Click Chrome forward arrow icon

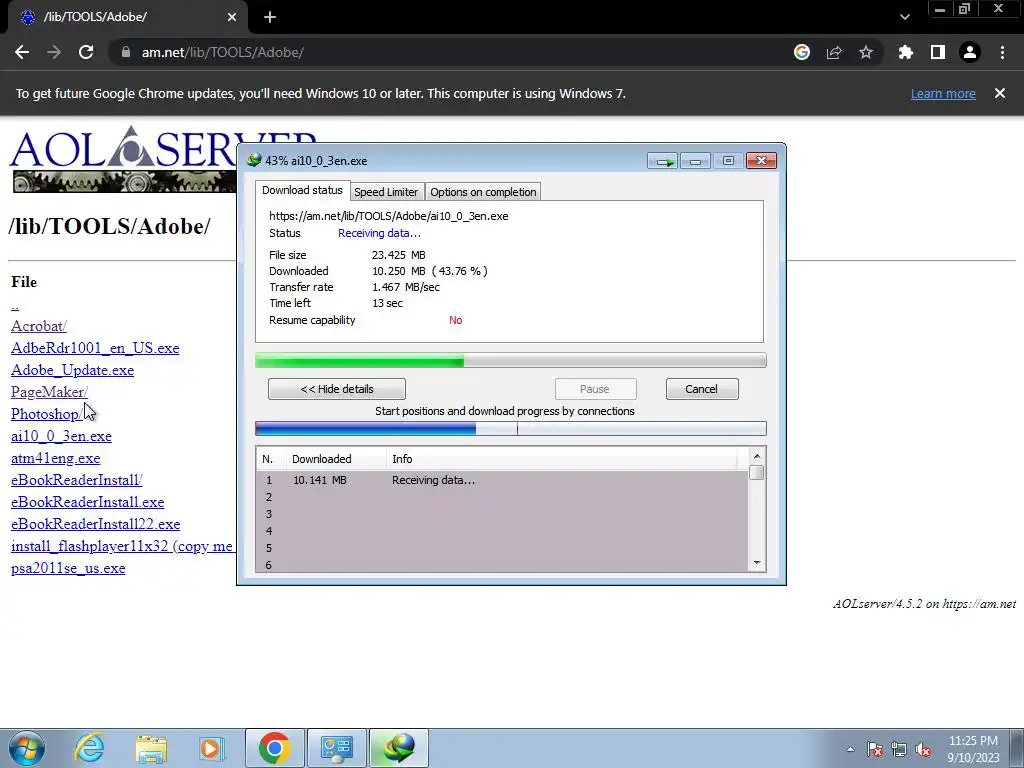(54, 52)
